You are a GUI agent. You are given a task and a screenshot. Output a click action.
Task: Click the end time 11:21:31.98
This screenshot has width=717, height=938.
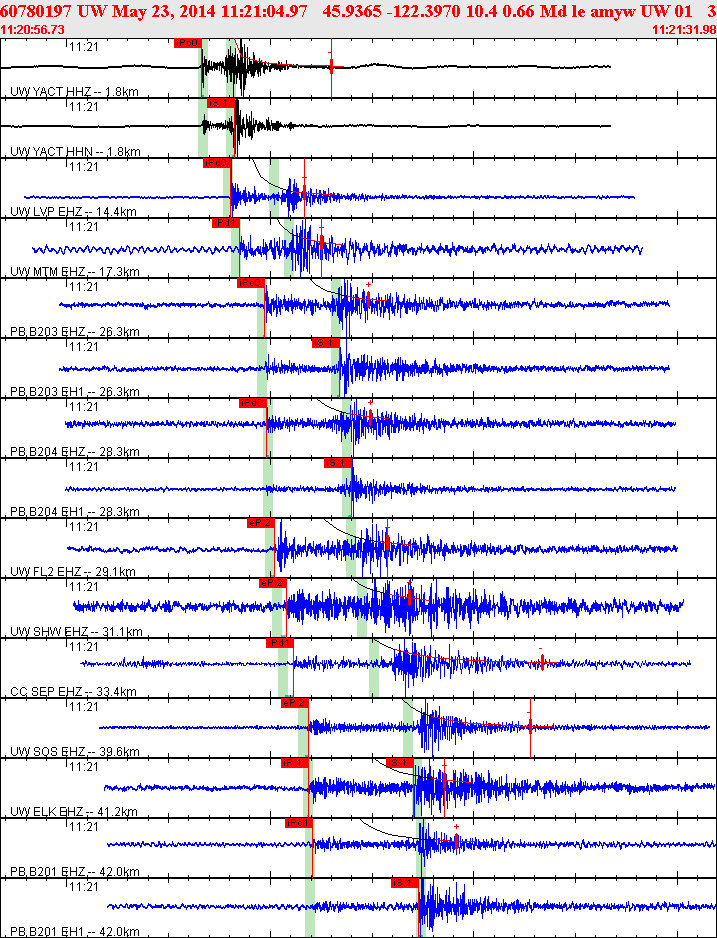[x=684, y=30]
